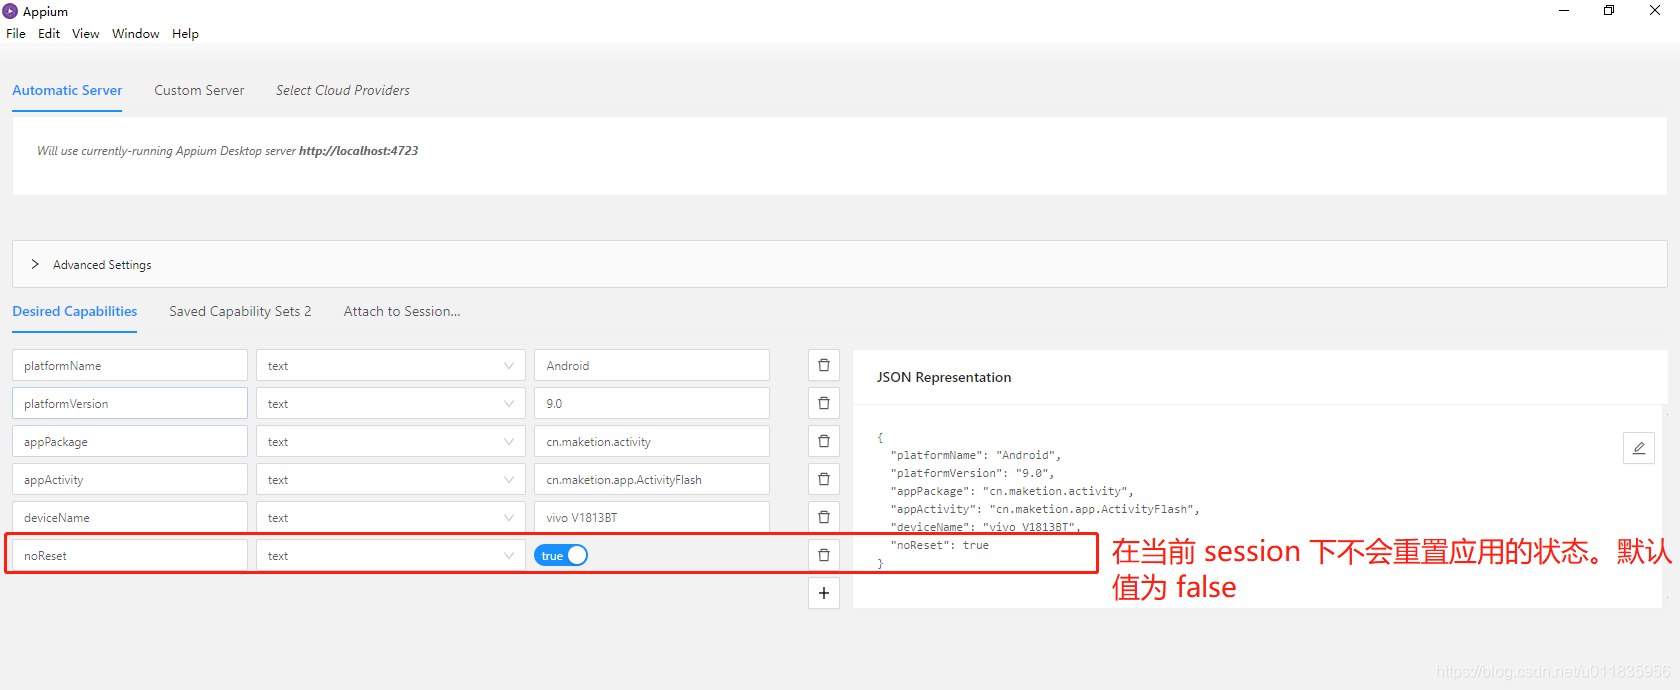Image resolution: width=1680 pixels, height=690 pixels.
Task: Open Attach to Session tab
Action: click(402, 311)
